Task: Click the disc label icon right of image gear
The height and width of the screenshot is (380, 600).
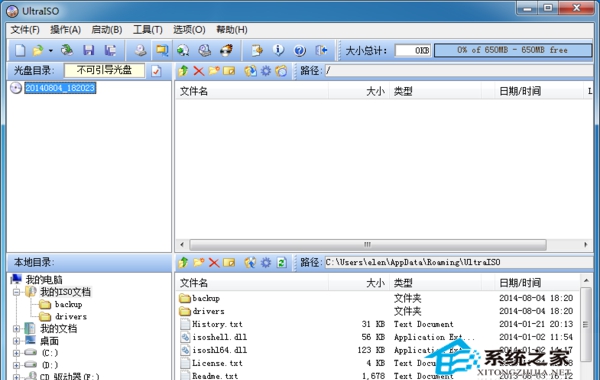Action: [281, 71]
